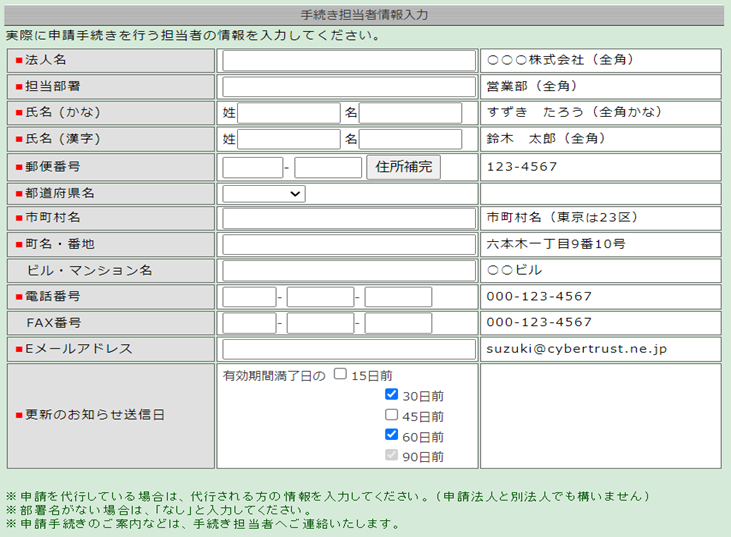This screenshot has width=731, height=537.
Task: Toggle the 60日前 checkbox
Action: [x=392, y=436]
